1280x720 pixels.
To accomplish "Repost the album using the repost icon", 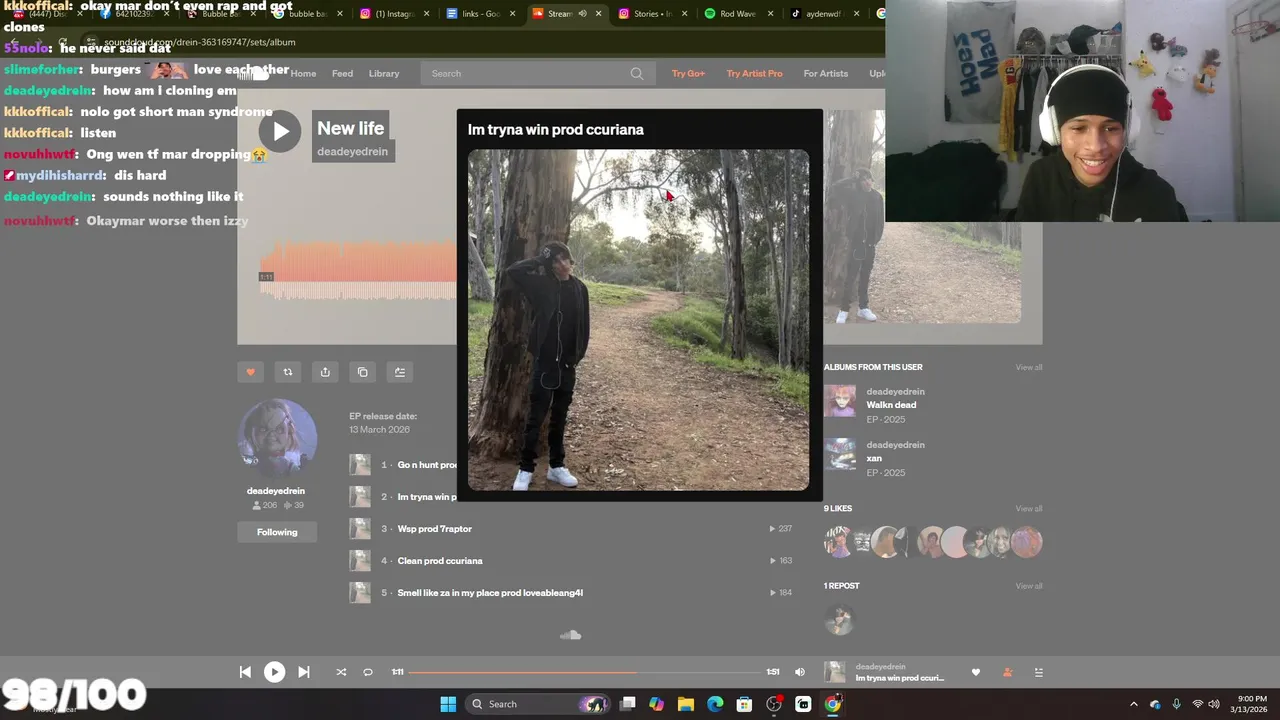I will pos(288,372).
